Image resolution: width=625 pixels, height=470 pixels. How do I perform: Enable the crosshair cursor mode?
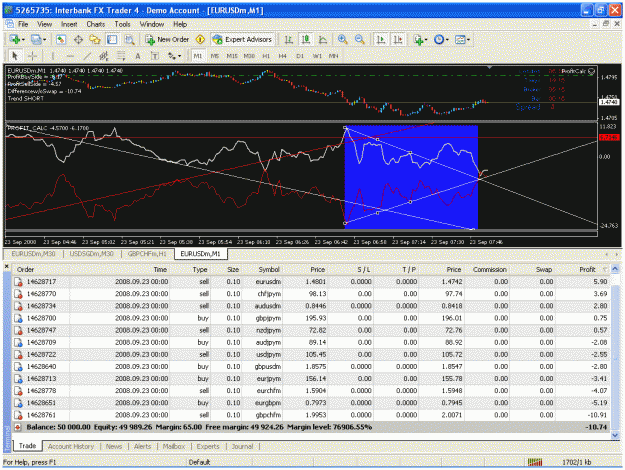32,56
